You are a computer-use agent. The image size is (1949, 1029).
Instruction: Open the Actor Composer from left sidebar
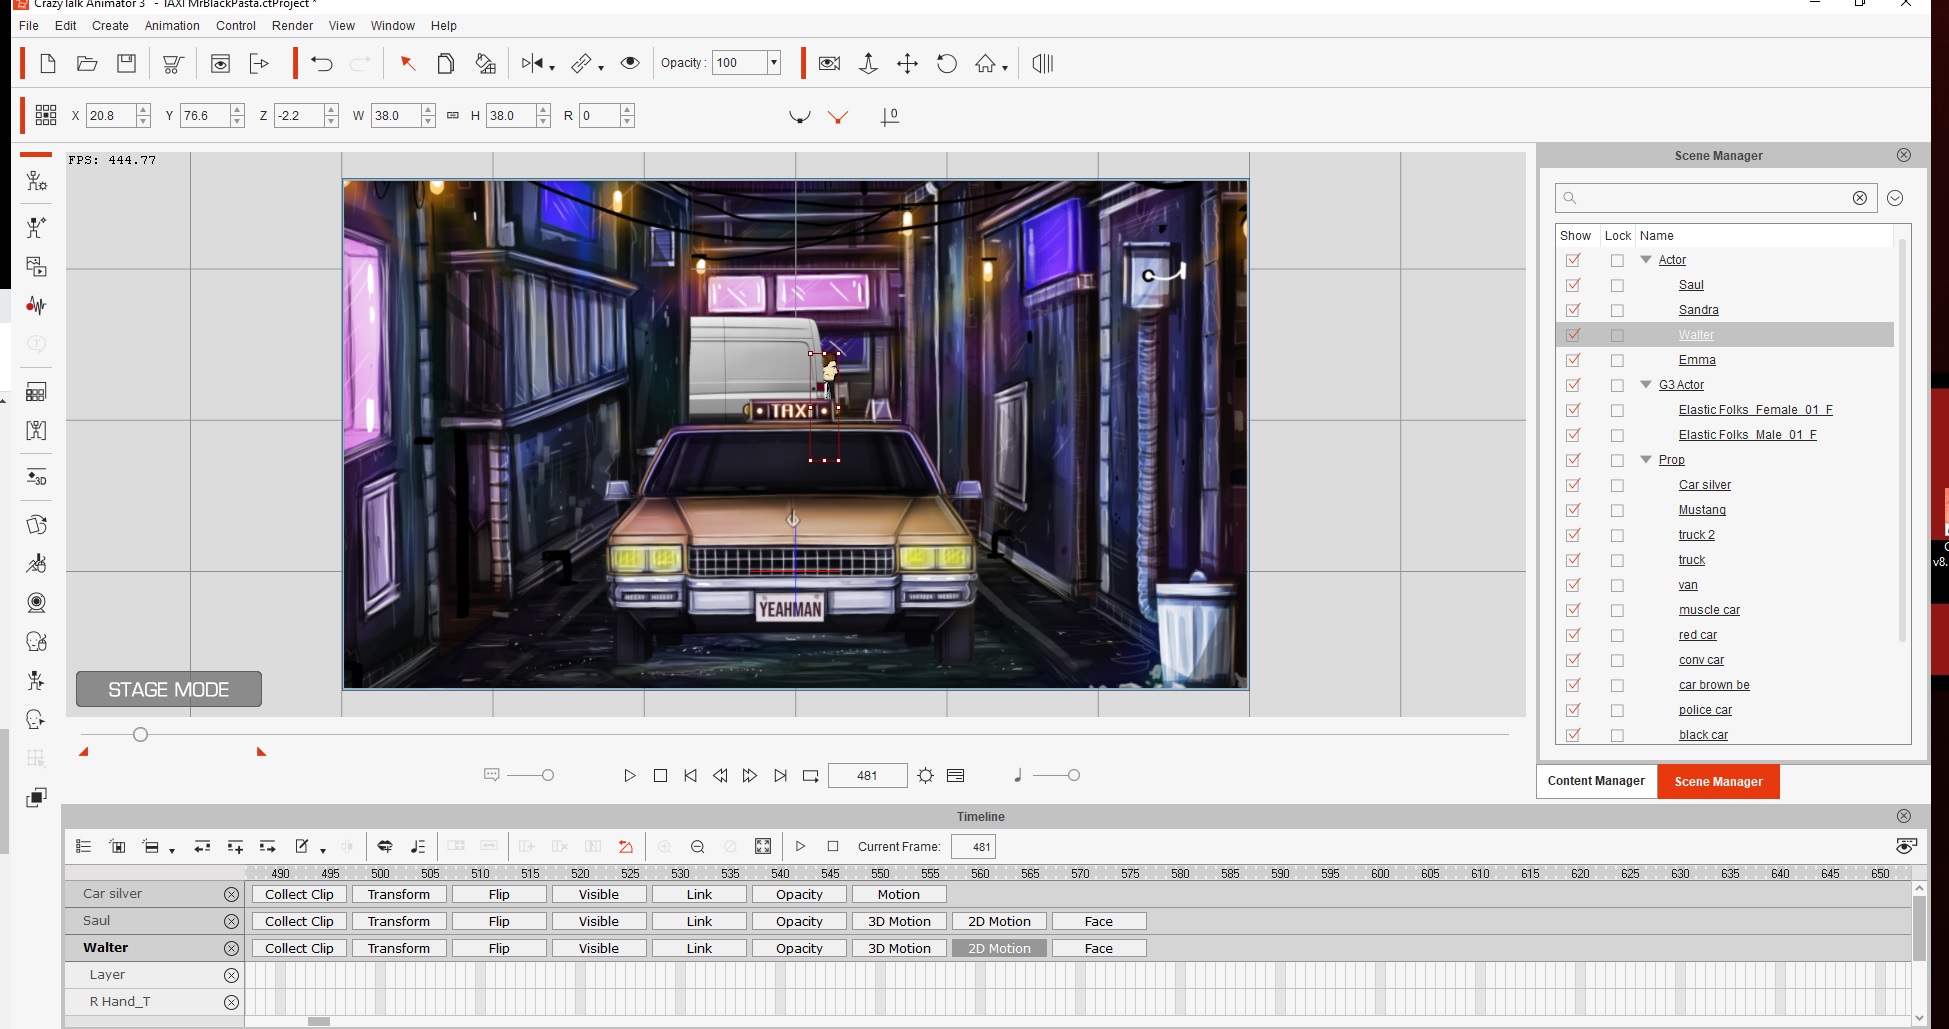(x=36, y=181)
